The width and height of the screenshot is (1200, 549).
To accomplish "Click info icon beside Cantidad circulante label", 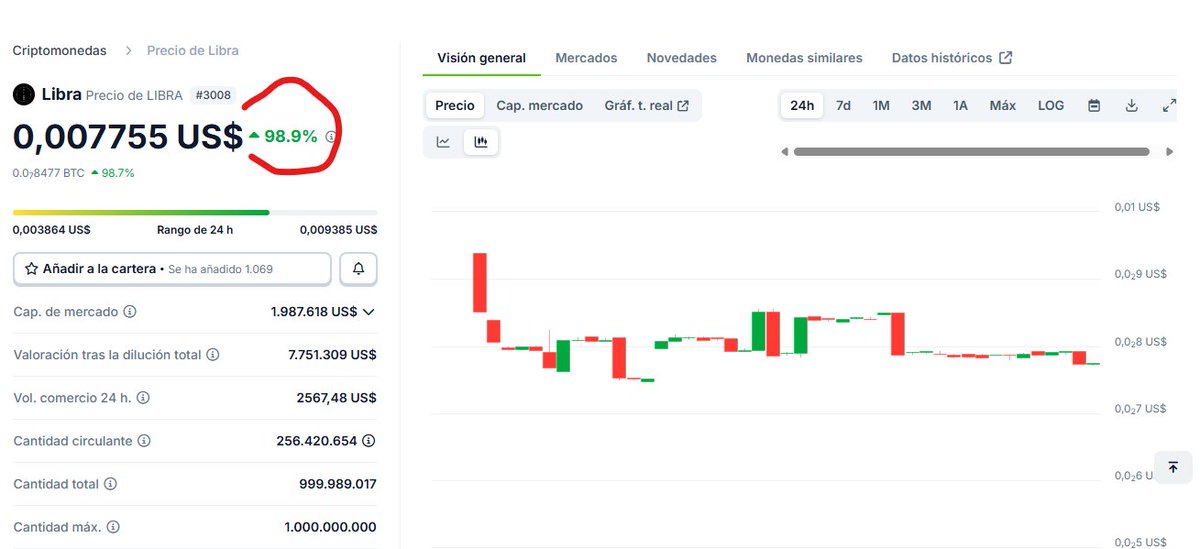I will click(x=144, y=441).
